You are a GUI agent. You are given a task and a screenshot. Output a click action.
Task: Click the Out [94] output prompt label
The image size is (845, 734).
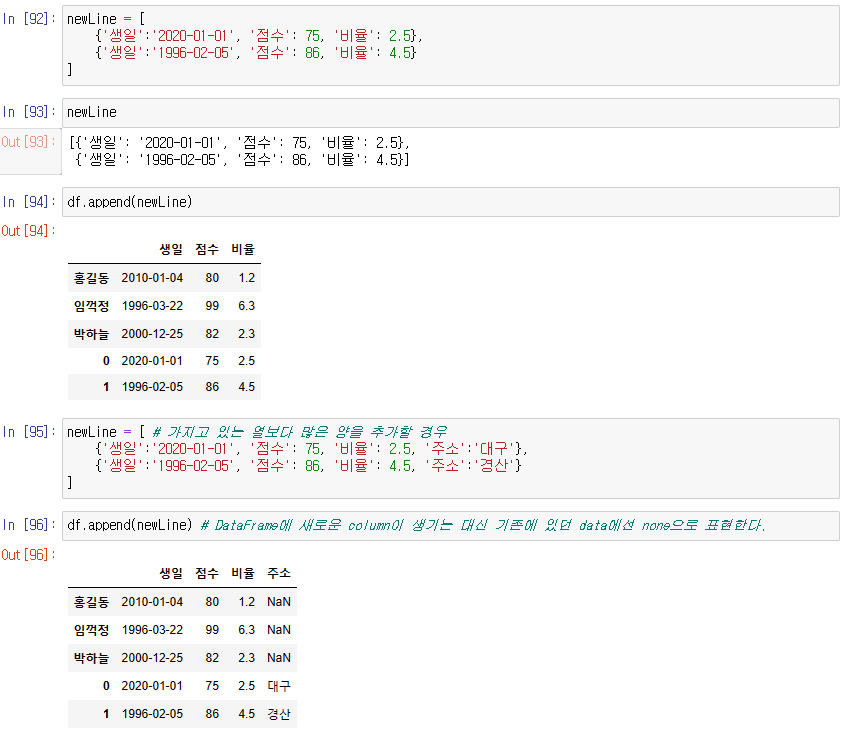point(28,231)
